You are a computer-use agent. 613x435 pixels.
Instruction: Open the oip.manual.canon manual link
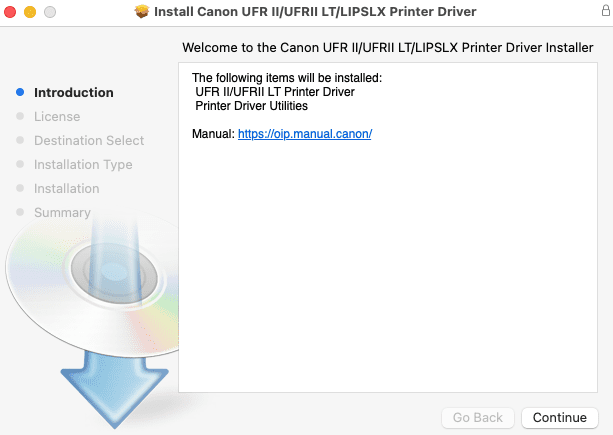pyautogui.click(x=305, y=133)
